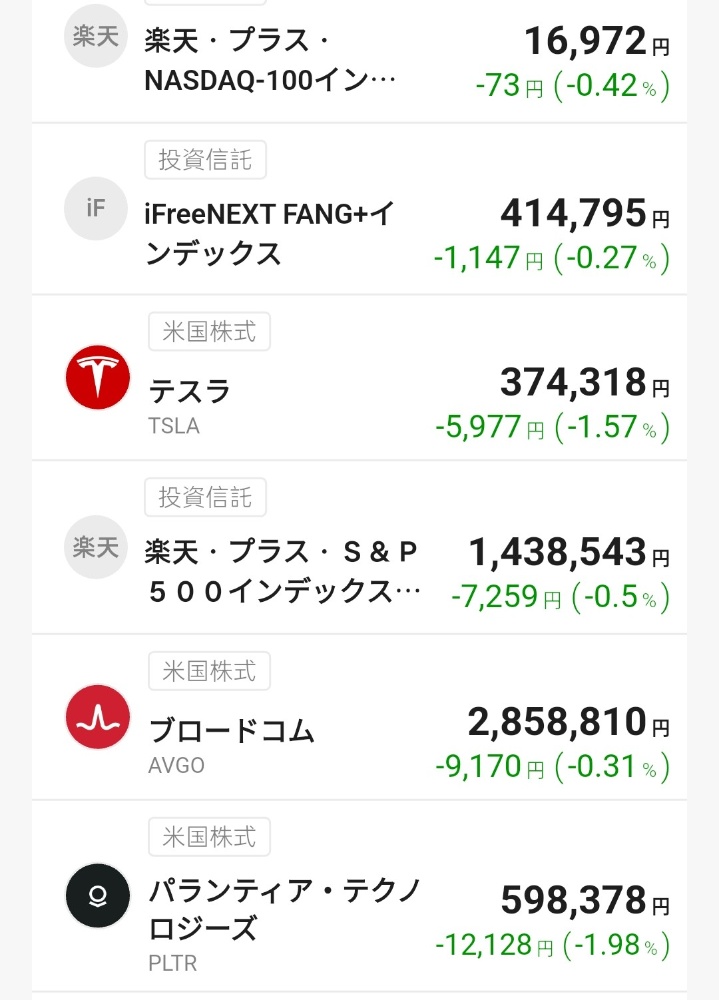The image size is (719, 1000).
Task: Open the テスラ stock name
Action: [x=189, y=391]
